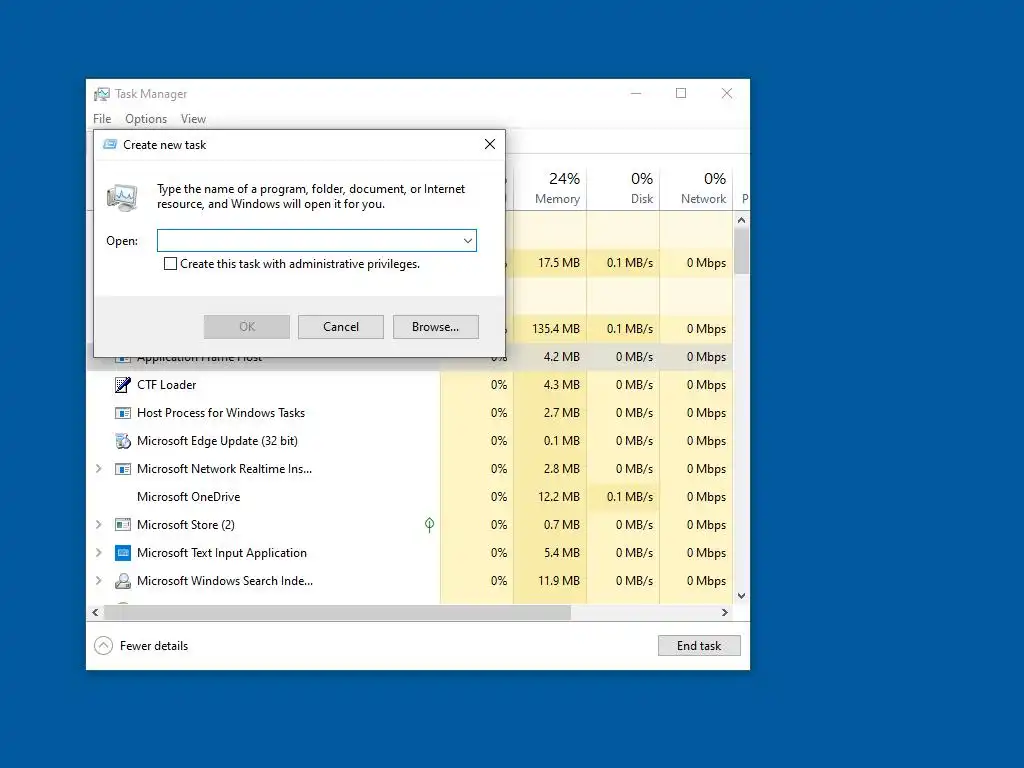Click the scroll left arrow at bottom
Viewport: 1024px width, 768px height.
pos(95,613)
